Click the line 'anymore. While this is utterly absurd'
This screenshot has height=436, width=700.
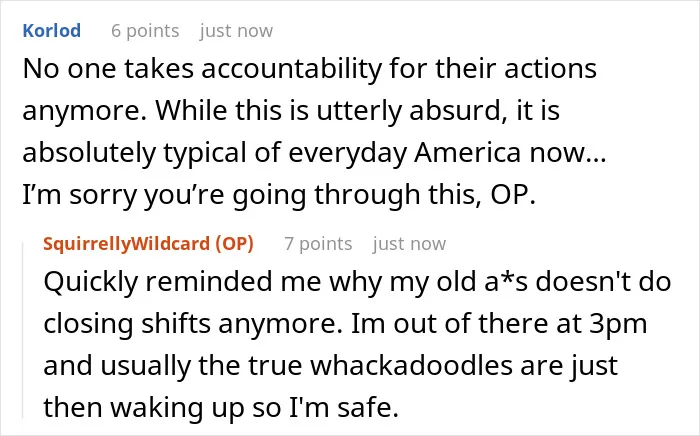(291, 111)
